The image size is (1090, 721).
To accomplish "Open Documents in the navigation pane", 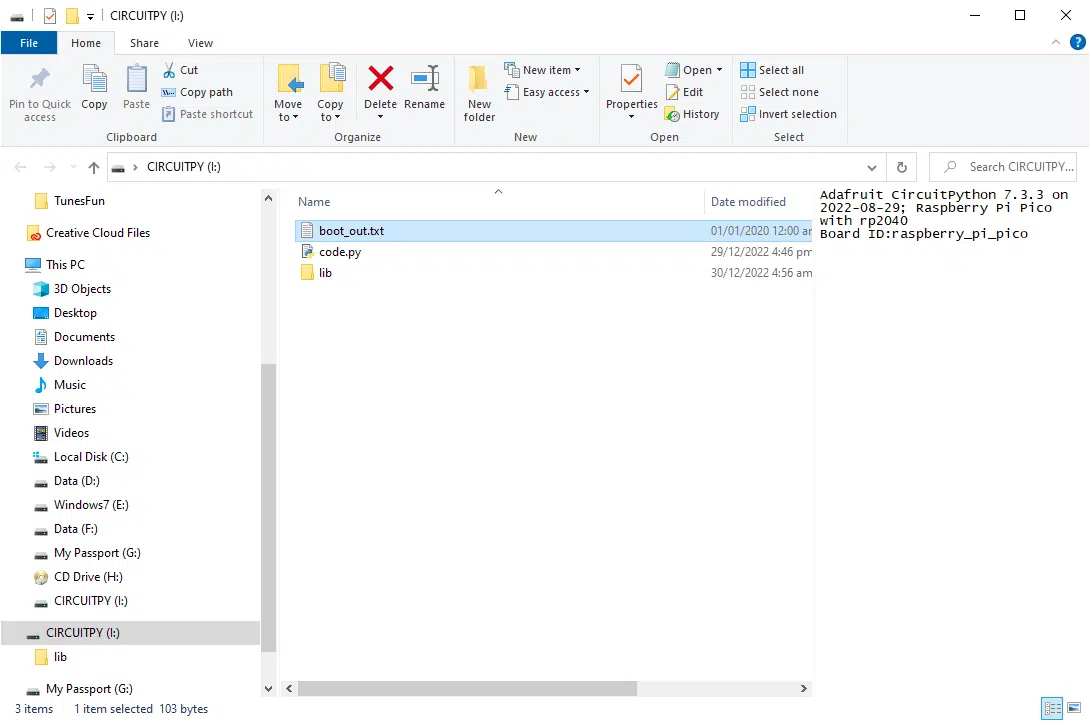I will click(74, 337).
